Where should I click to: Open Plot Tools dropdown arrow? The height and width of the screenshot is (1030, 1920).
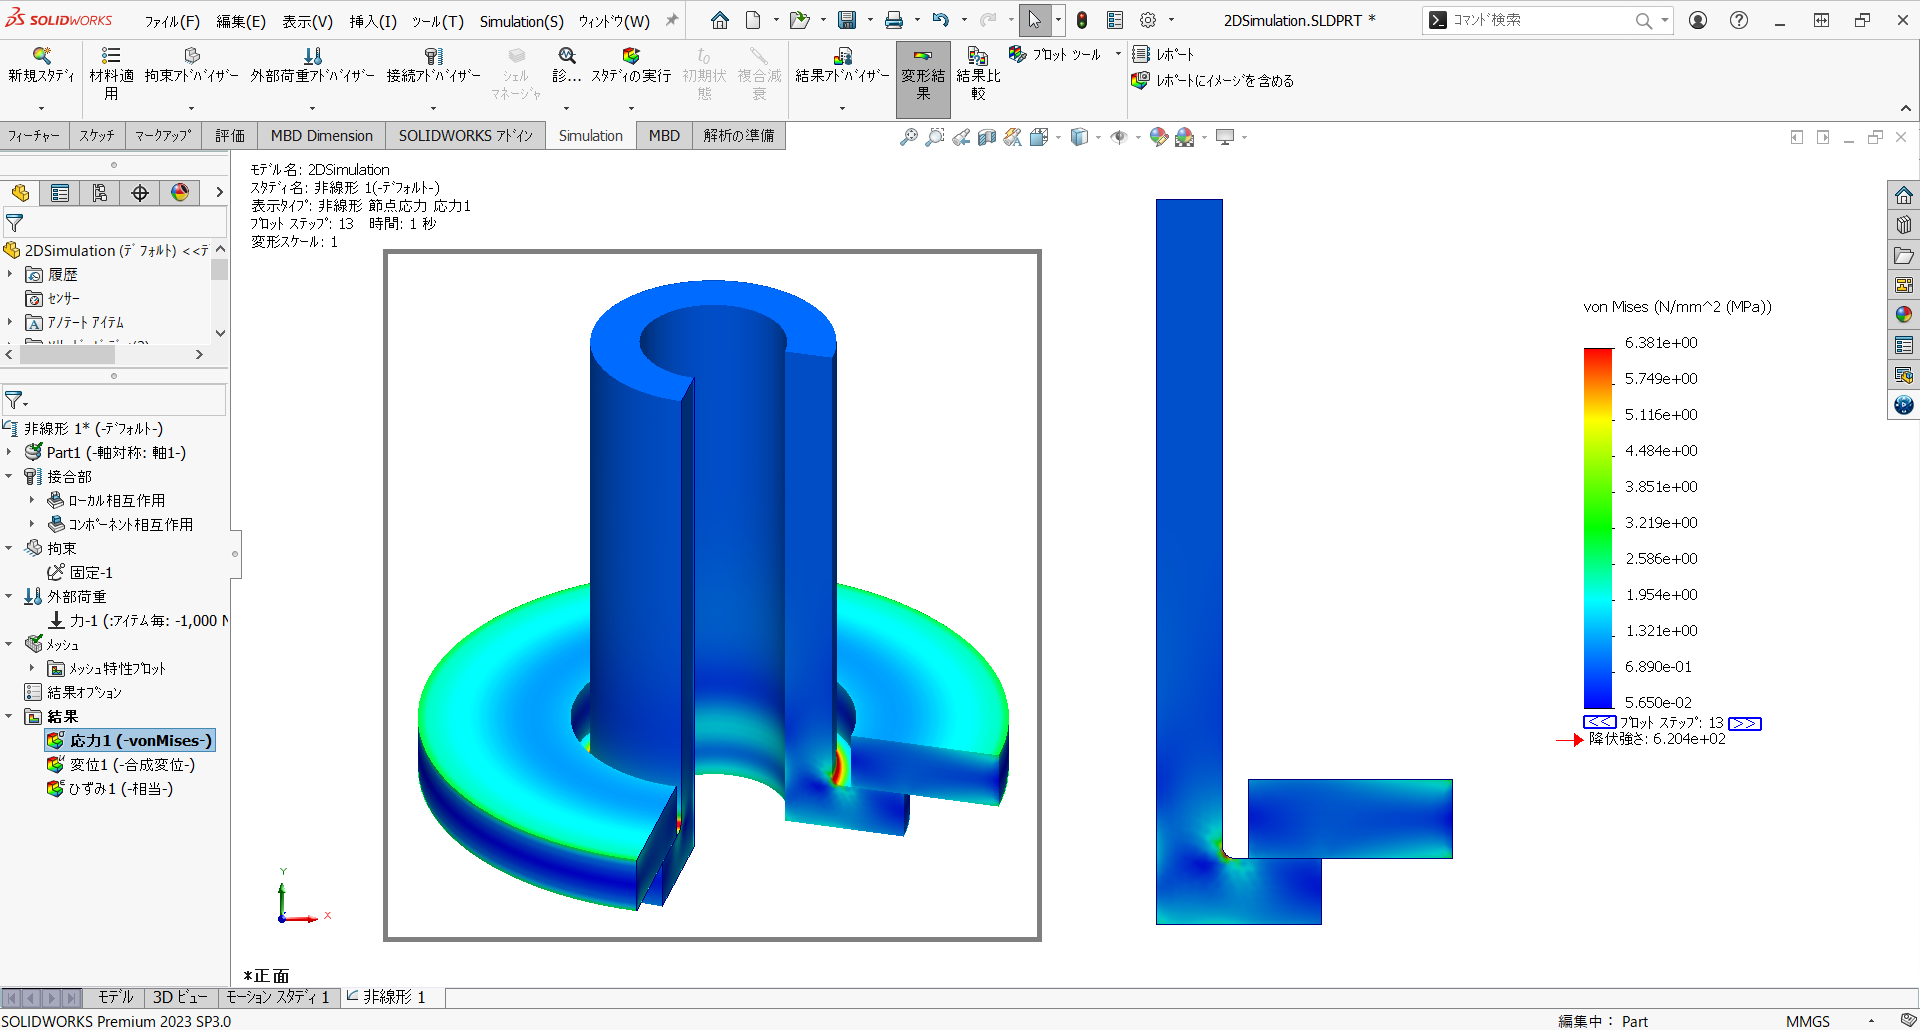(x=1118, y=54)
